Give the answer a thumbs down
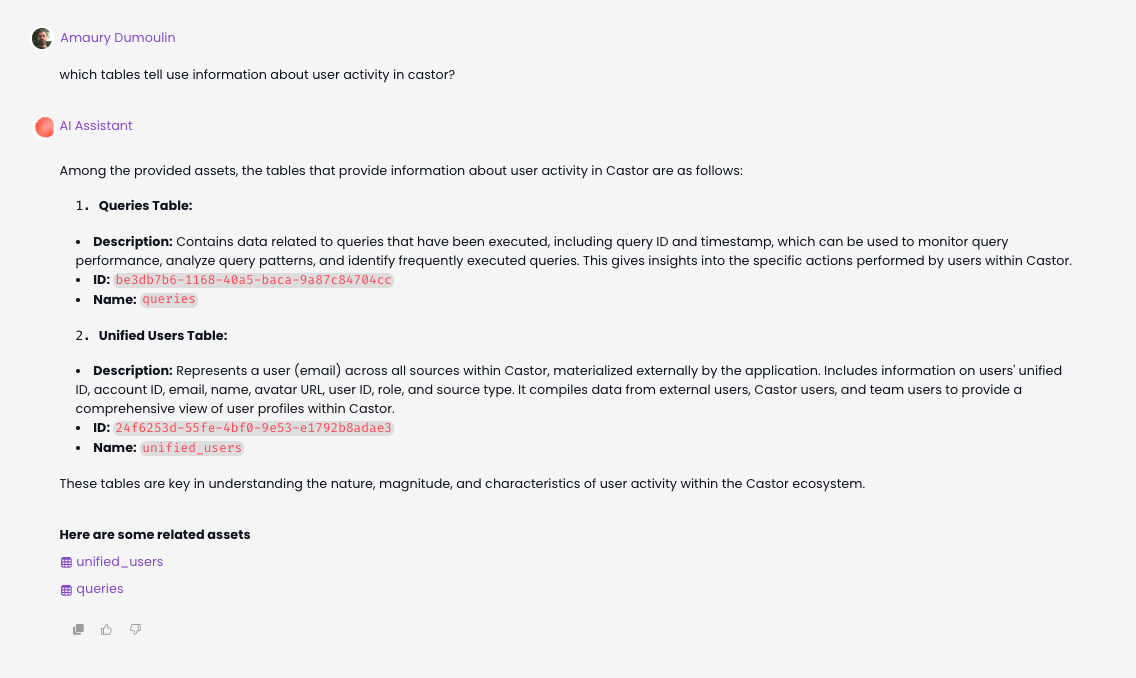Viewport: 1136px width, 678px height. [136, 630]
